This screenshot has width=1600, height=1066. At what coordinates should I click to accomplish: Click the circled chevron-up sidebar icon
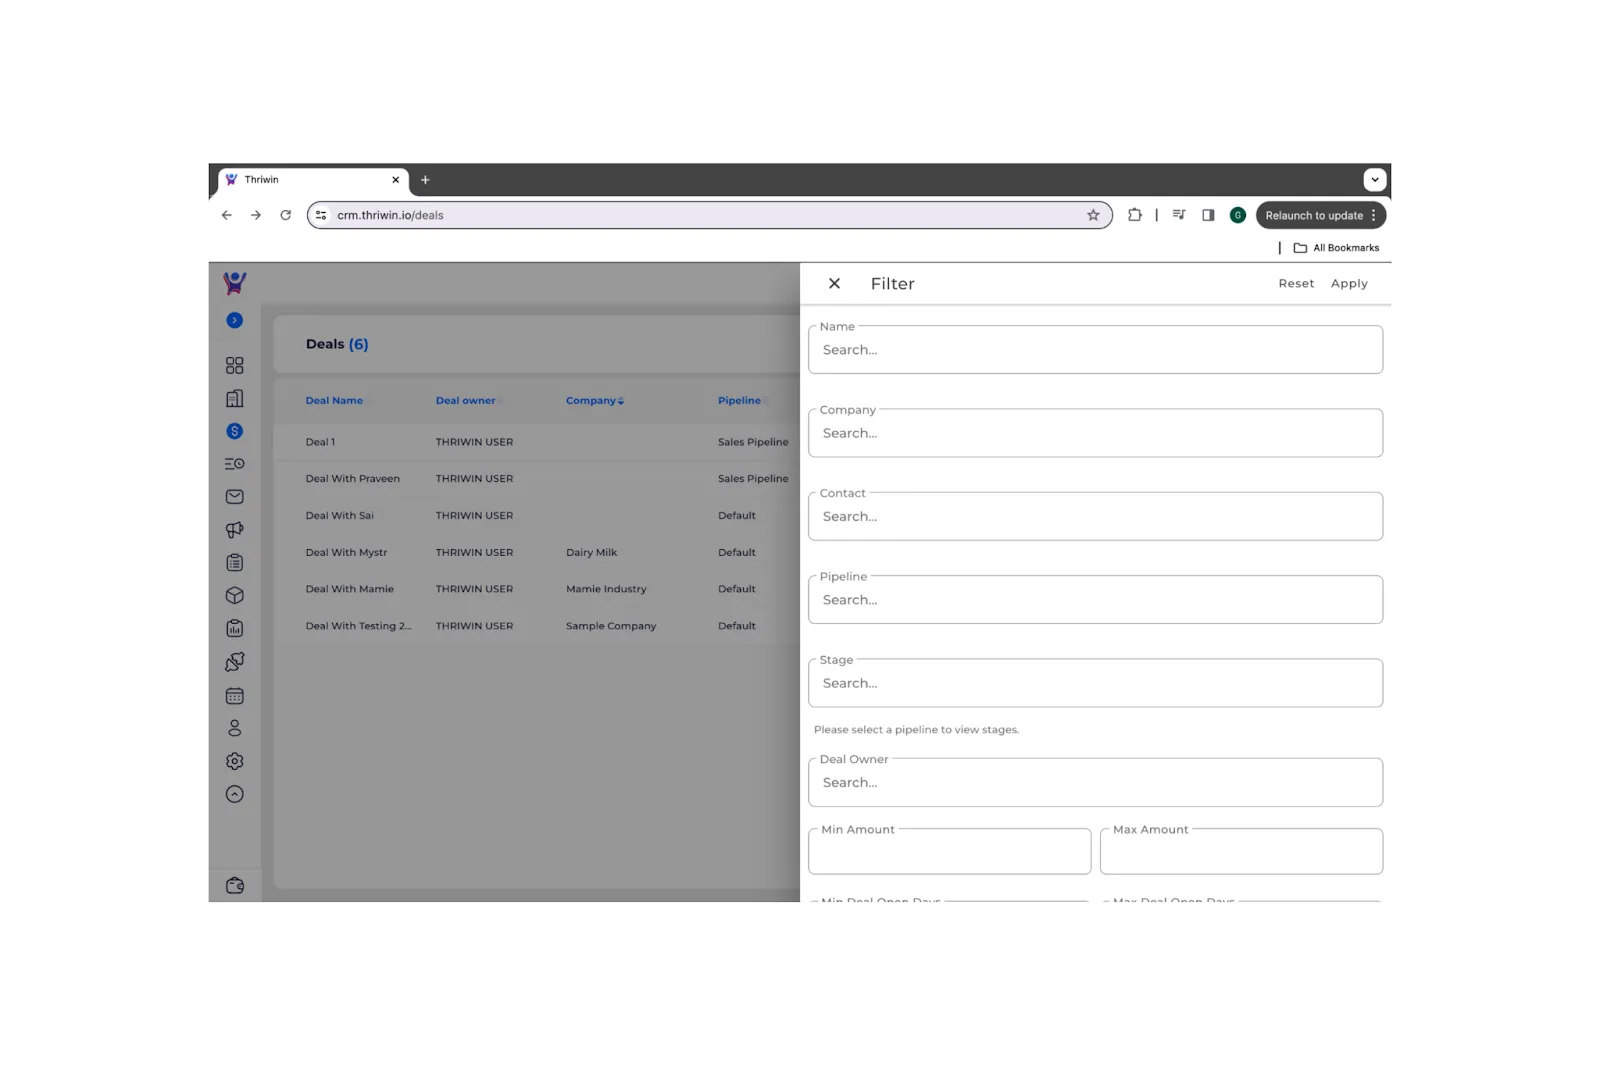[x=235, y=795]
